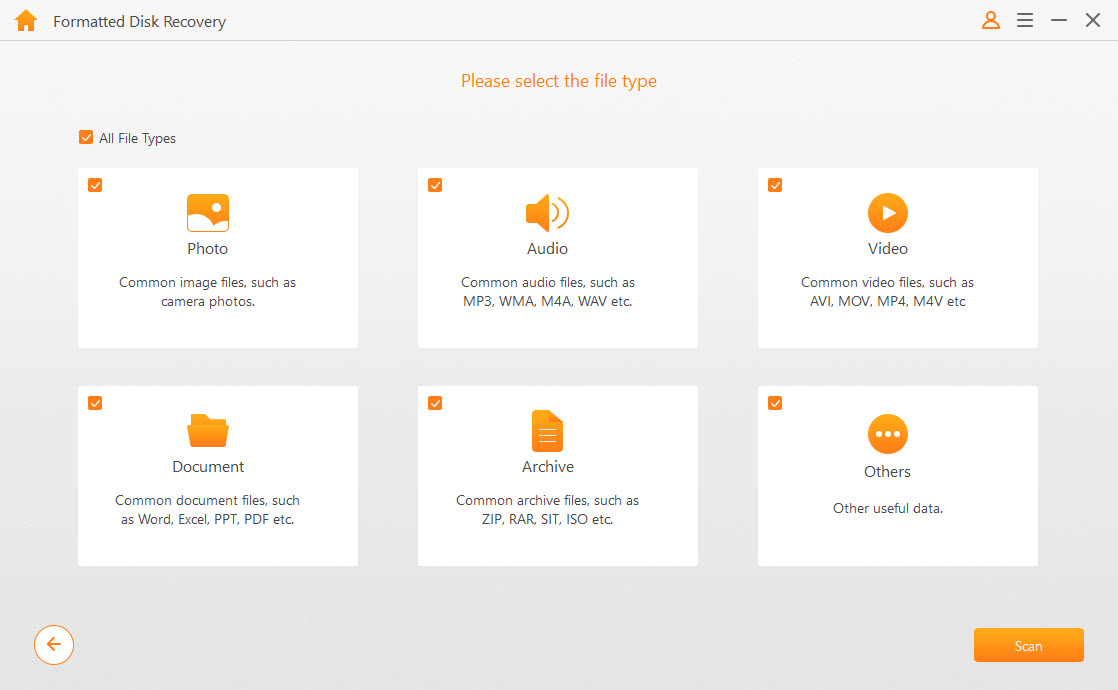Disable the Archive checkbox

click(x=435, y=403)
